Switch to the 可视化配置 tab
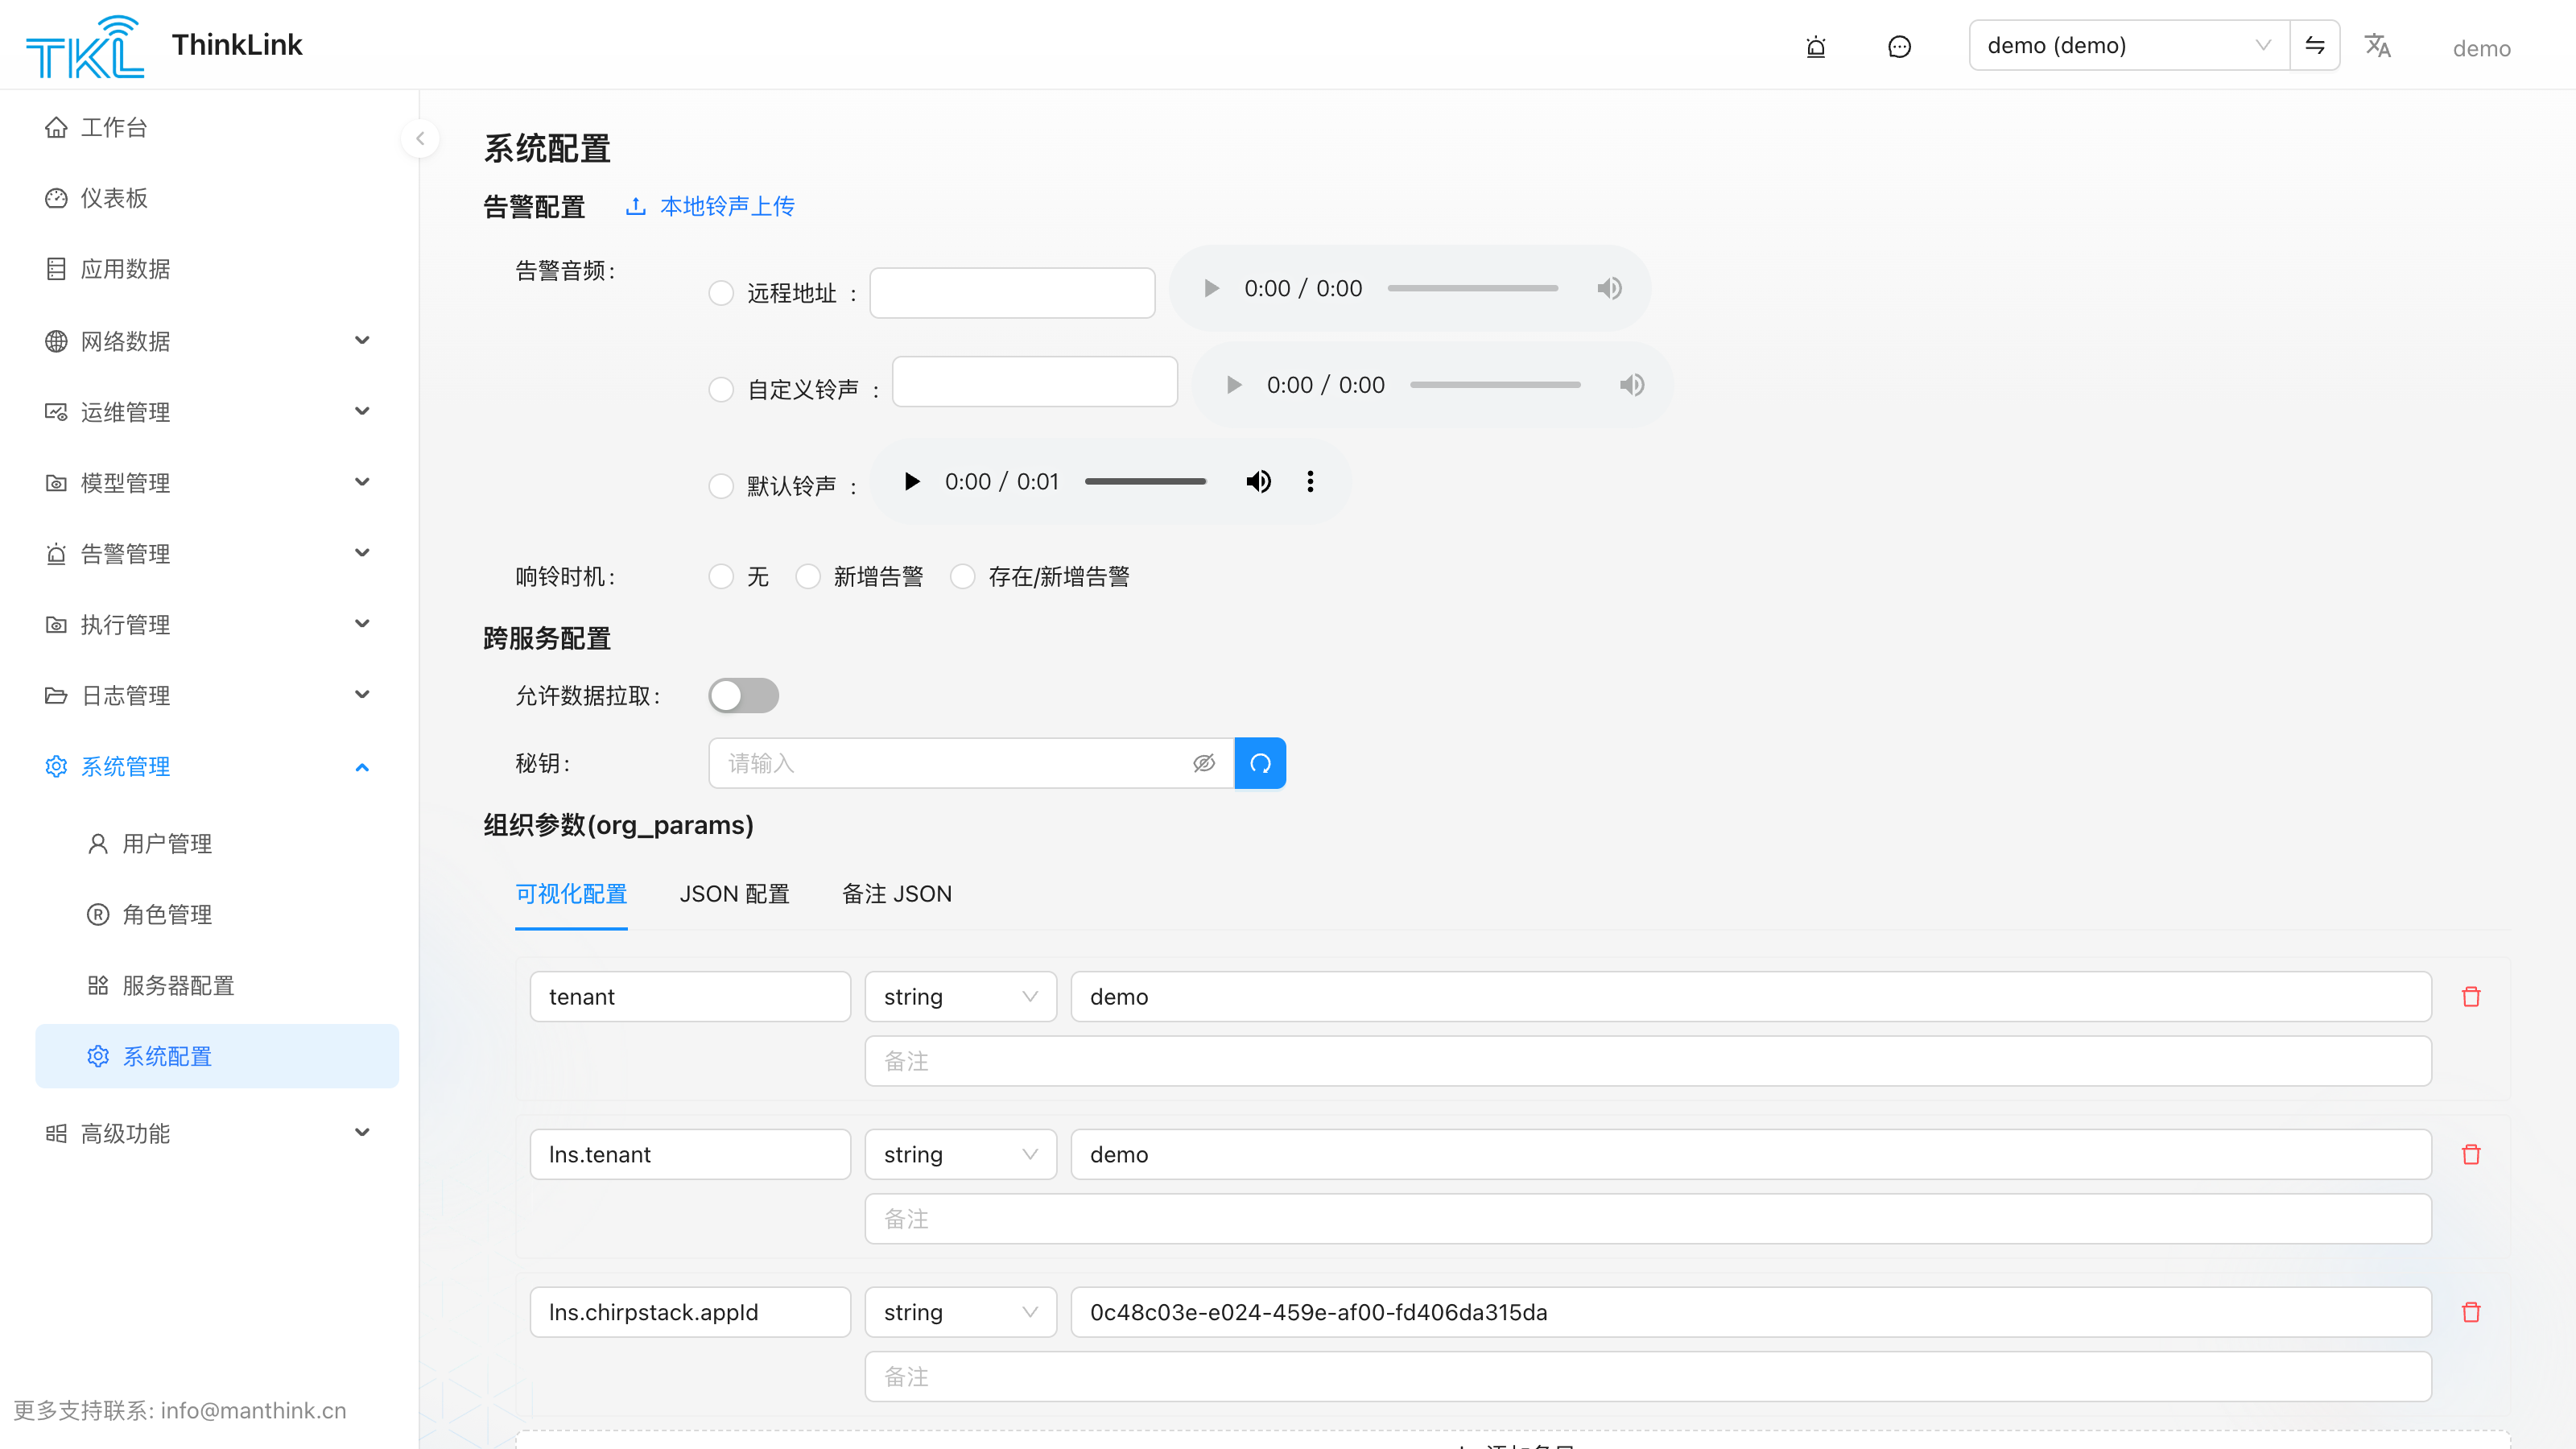 [571, 894]
